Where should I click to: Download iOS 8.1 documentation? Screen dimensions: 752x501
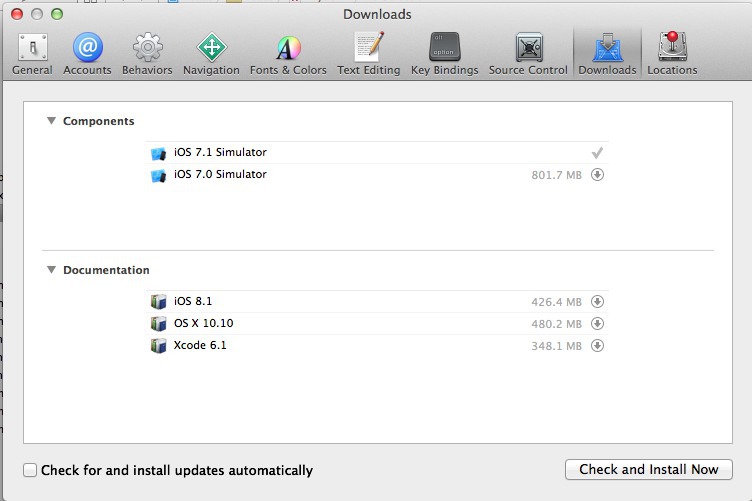(597, 302)
